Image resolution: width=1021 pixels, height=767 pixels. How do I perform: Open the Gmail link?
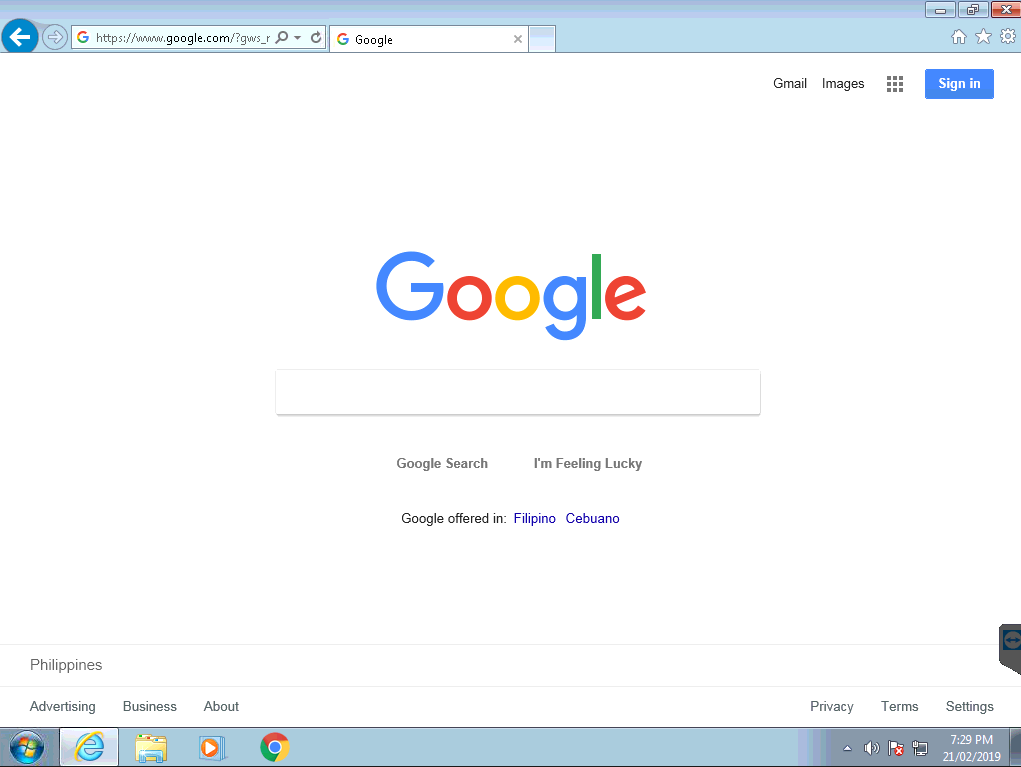tap(790, 83)
